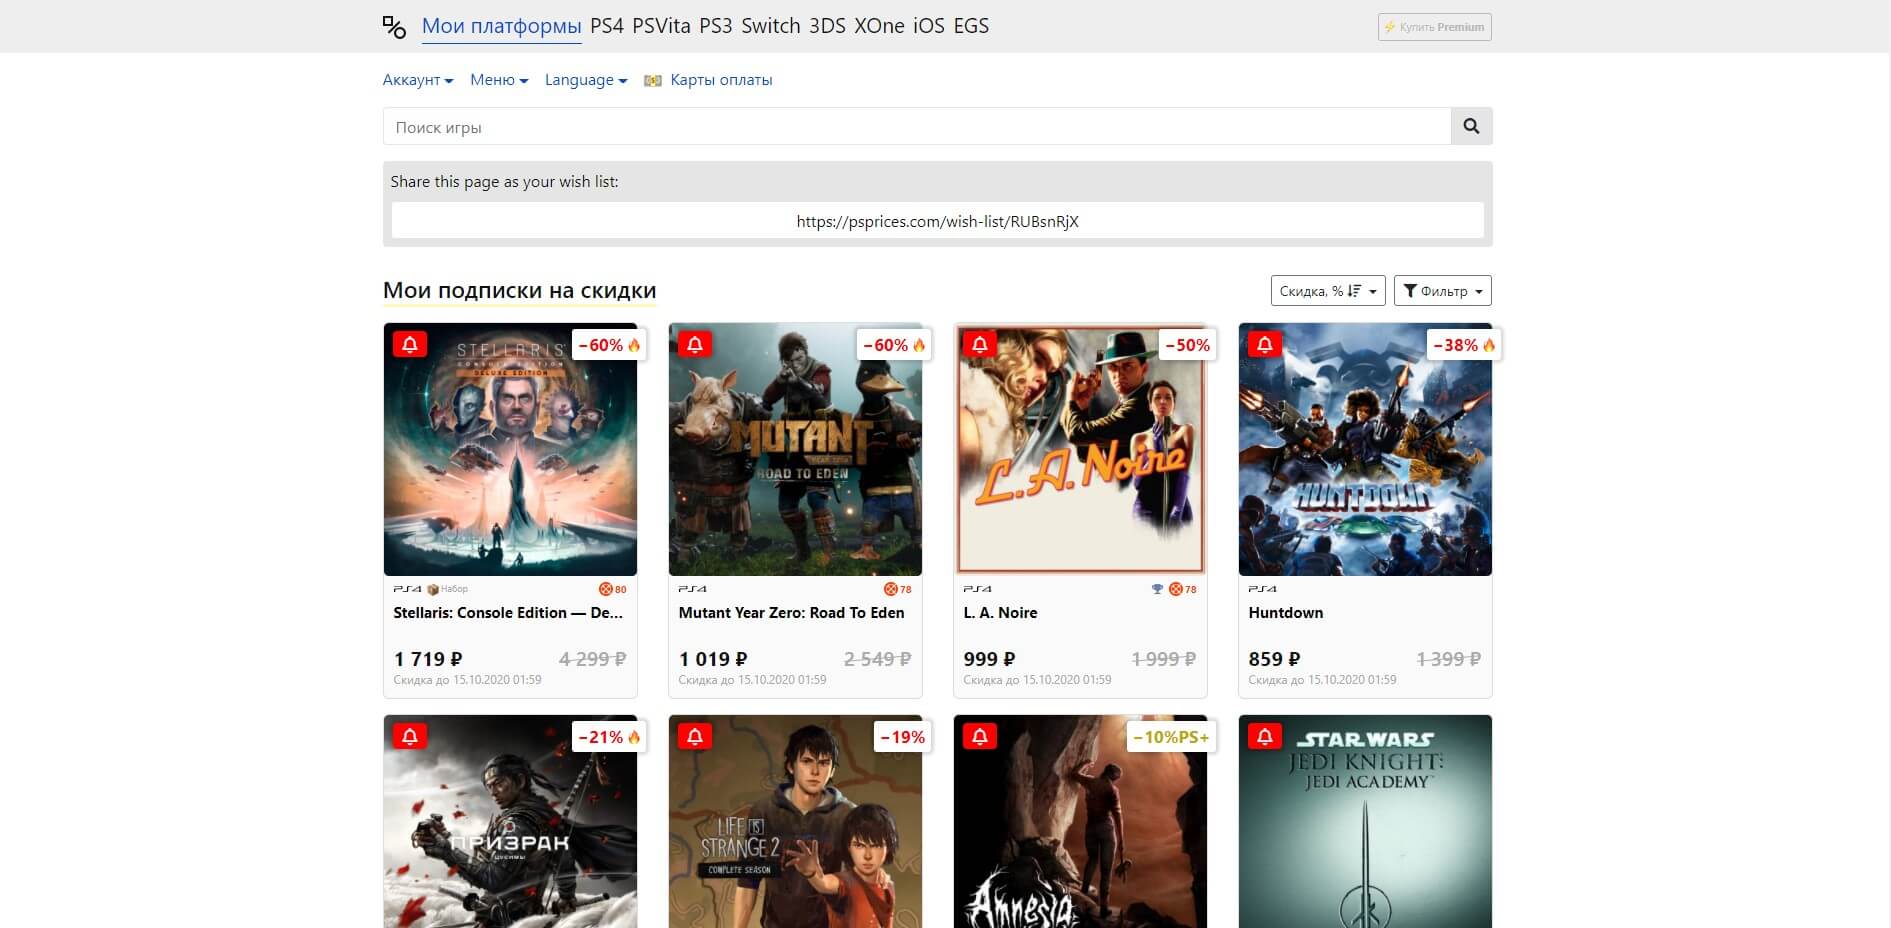Switch to the PS4 platform tab
Screen dimensions: 1891x928
click(x=607, y=26)
